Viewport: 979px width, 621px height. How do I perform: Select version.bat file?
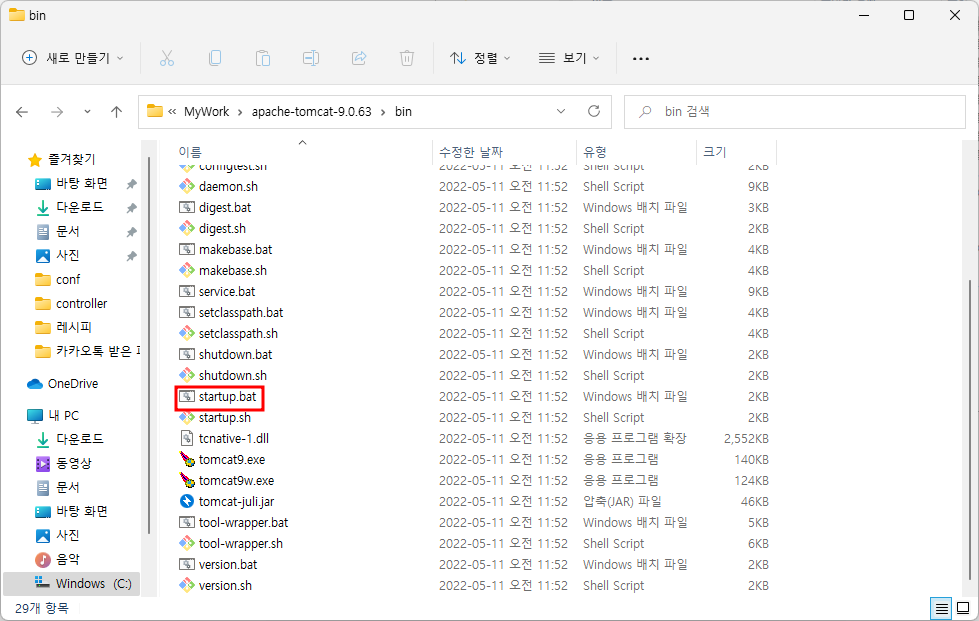coord(228,565)
